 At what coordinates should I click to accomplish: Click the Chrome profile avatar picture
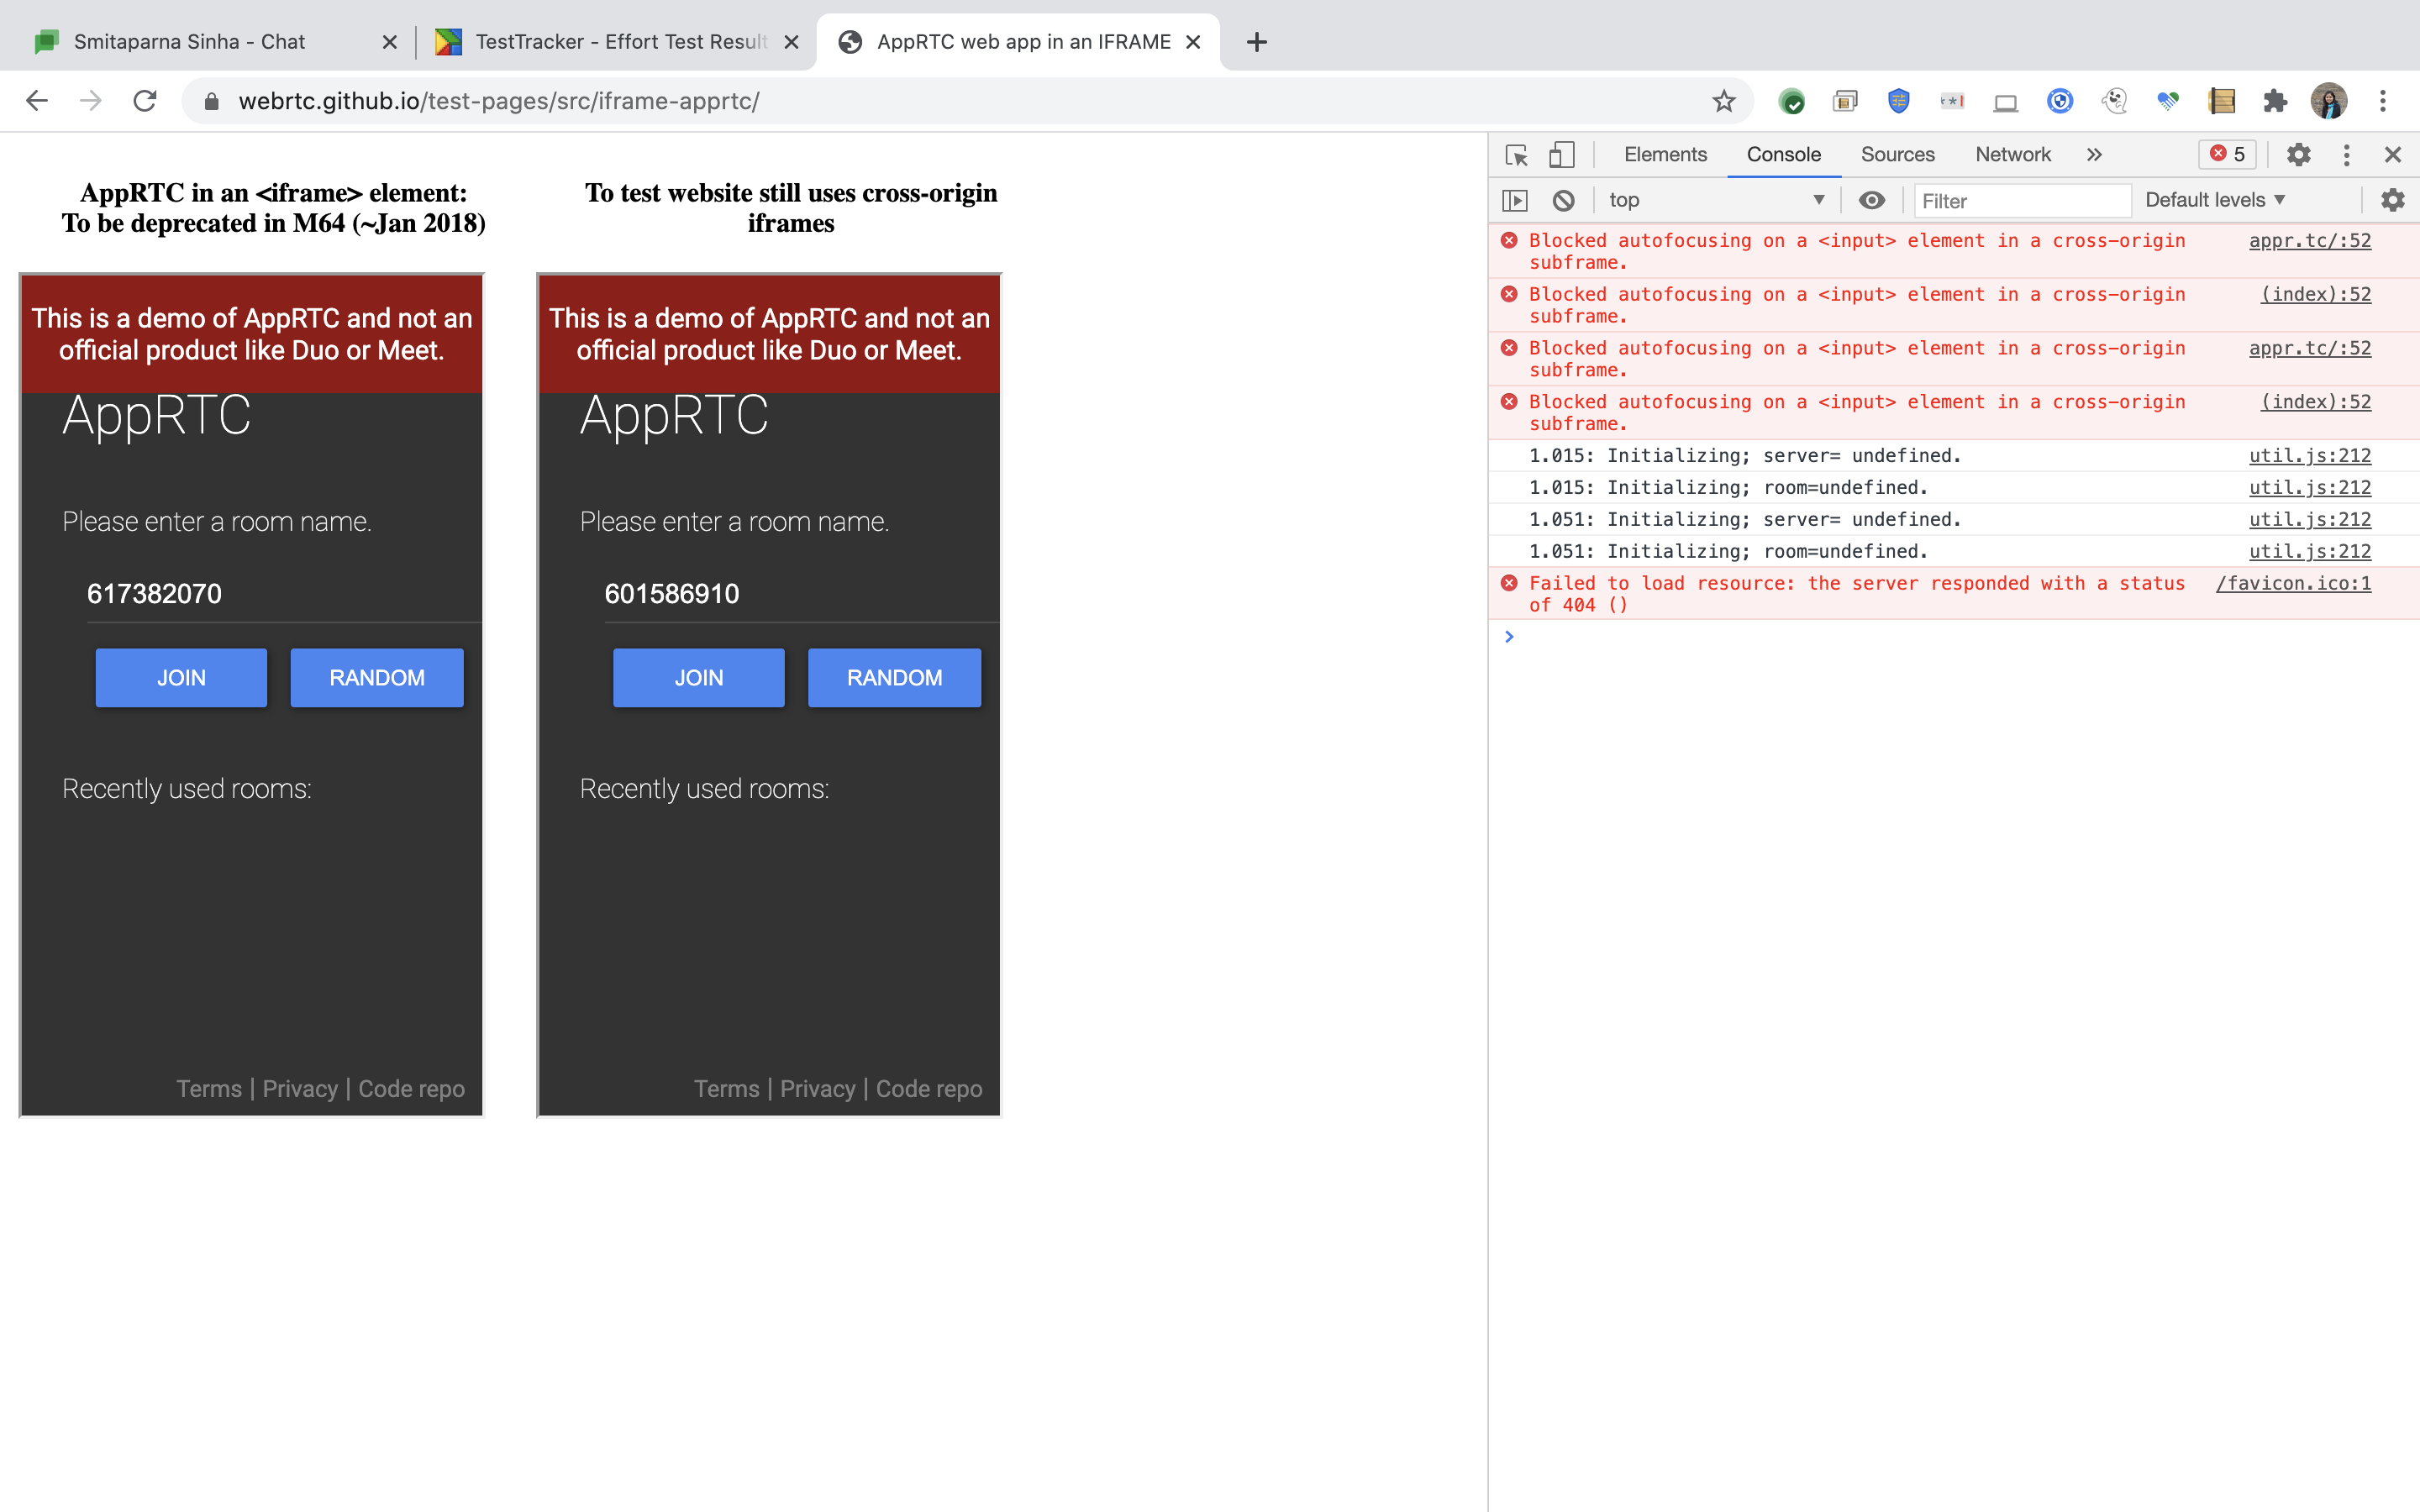pos(2328,100)
